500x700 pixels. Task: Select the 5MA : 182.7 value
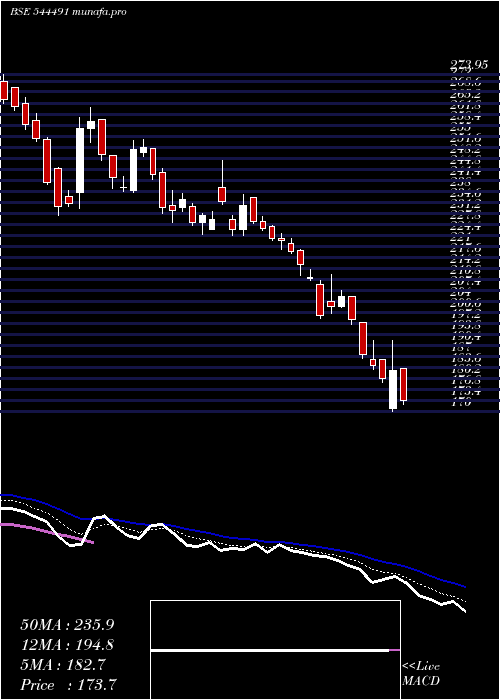tap(62, 665)
